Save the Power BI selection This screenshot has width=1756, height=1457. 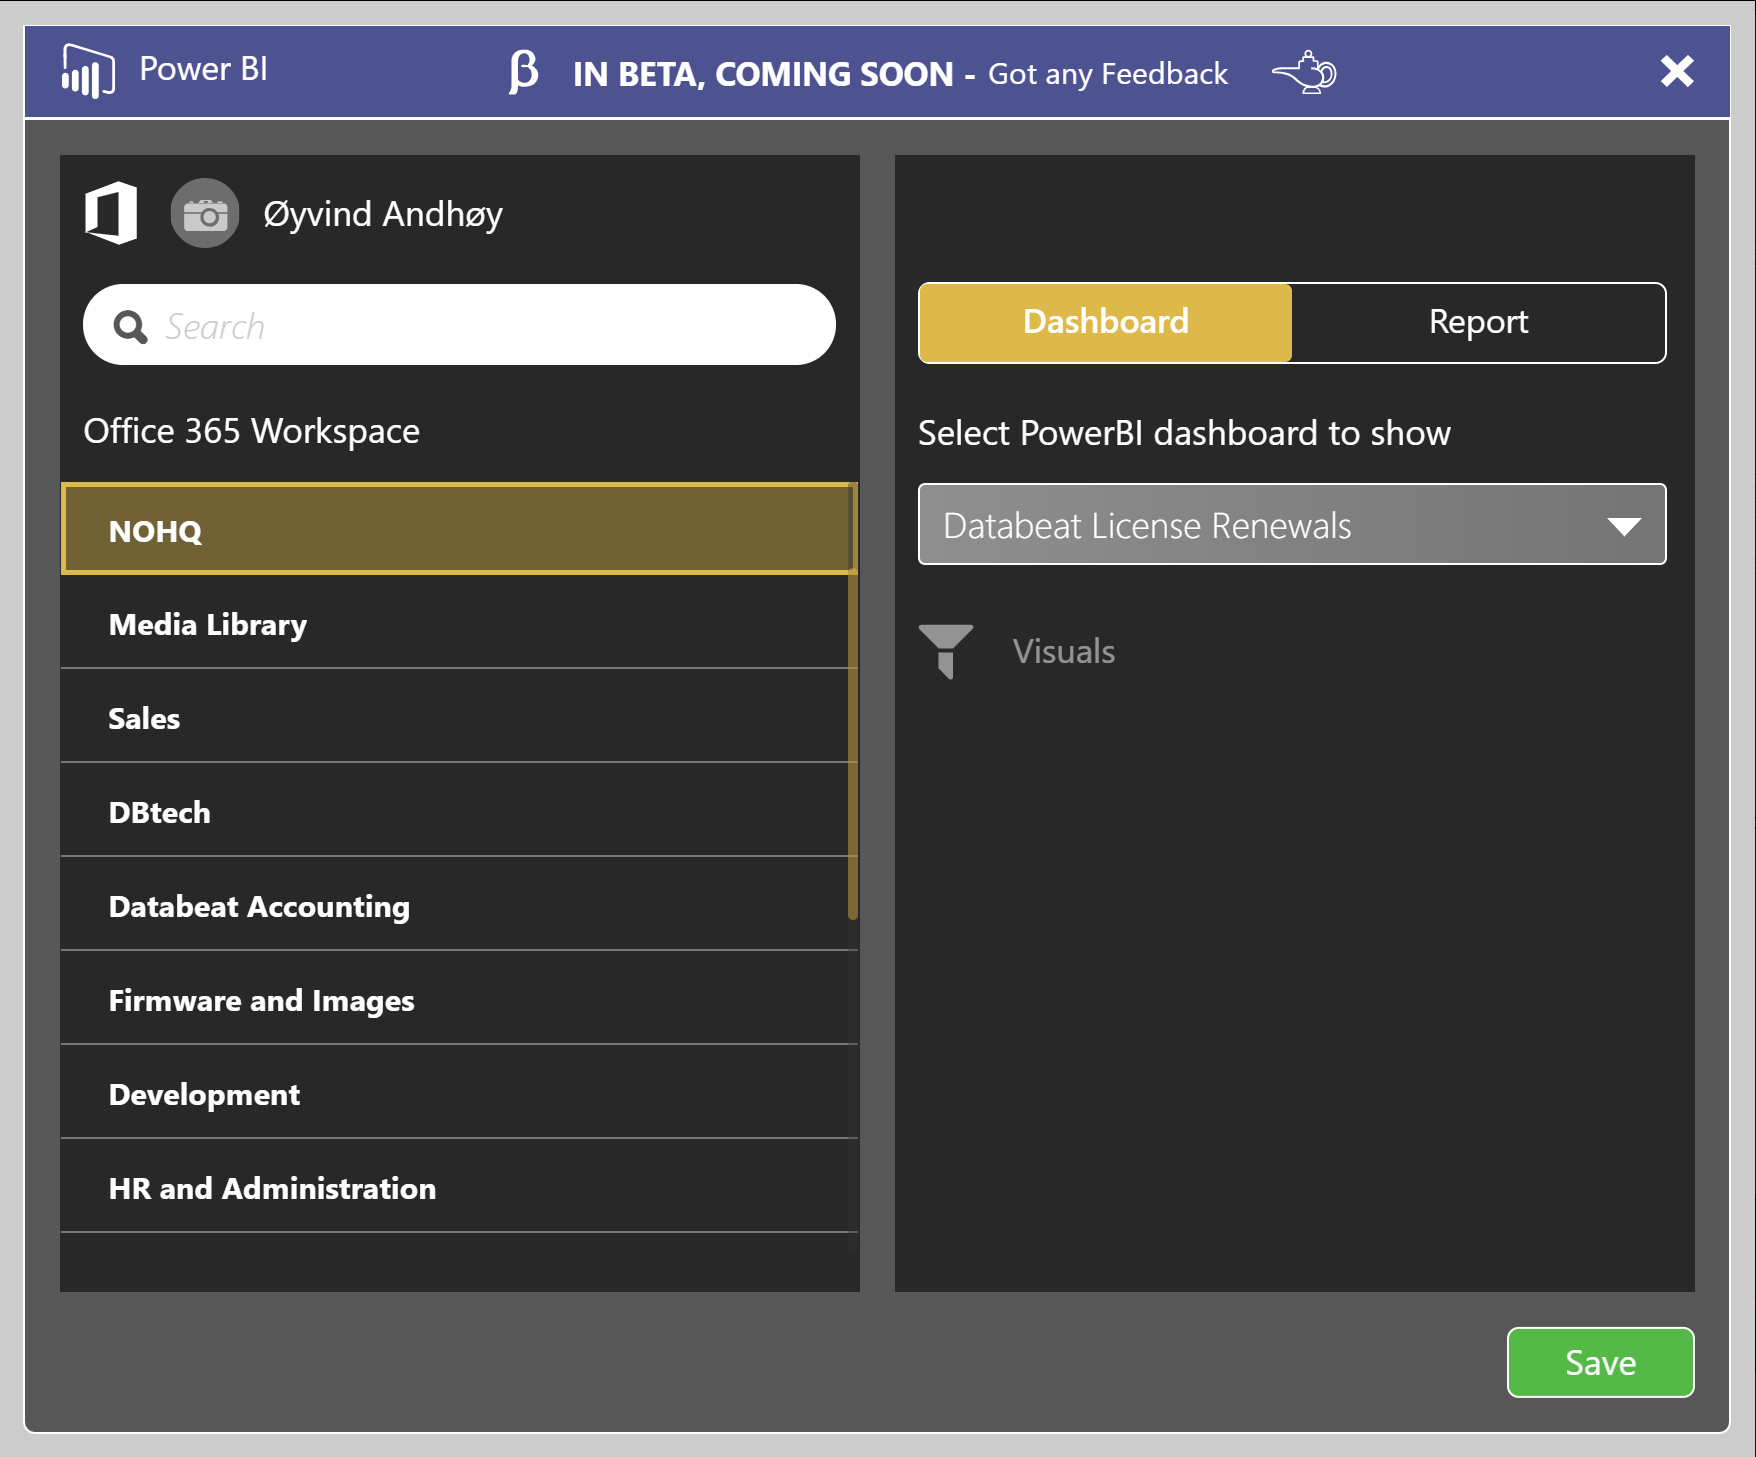coord(1600,1362)
